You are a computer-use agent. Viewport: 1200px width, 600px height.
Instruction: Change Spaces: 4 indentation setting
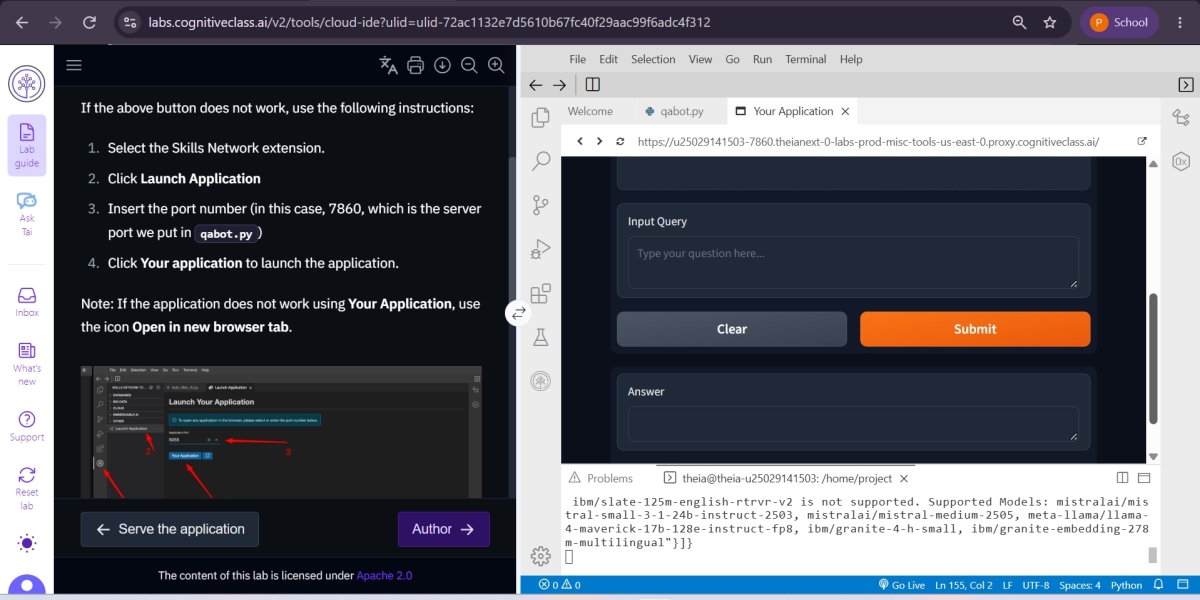[x=1080, y=585]
